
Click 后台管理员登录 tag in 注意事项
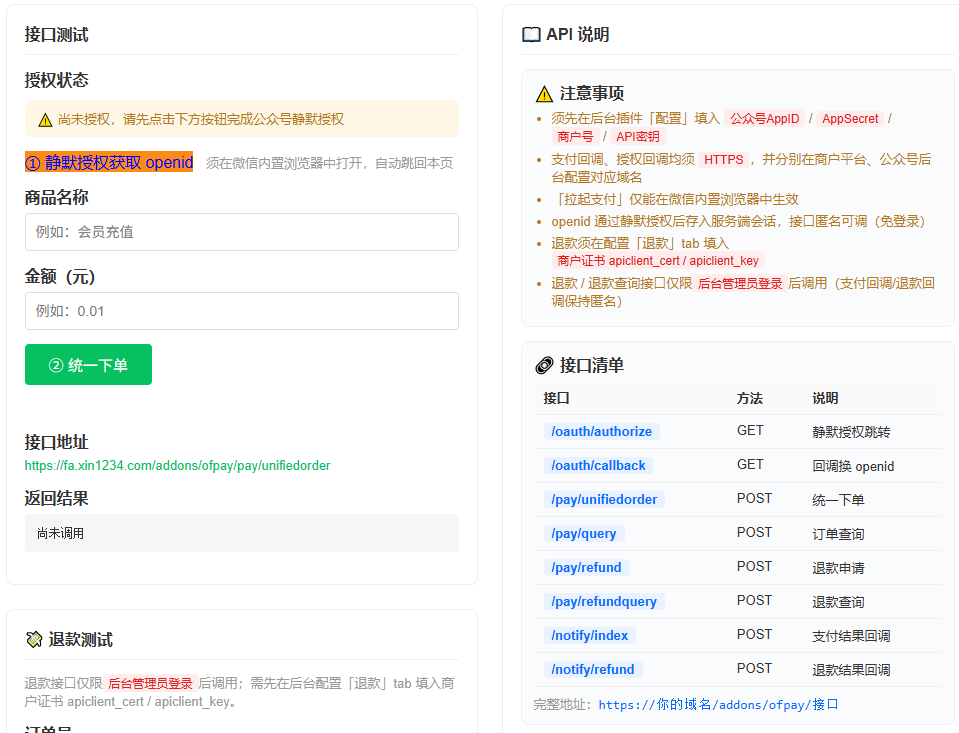[x=740, y=283]
